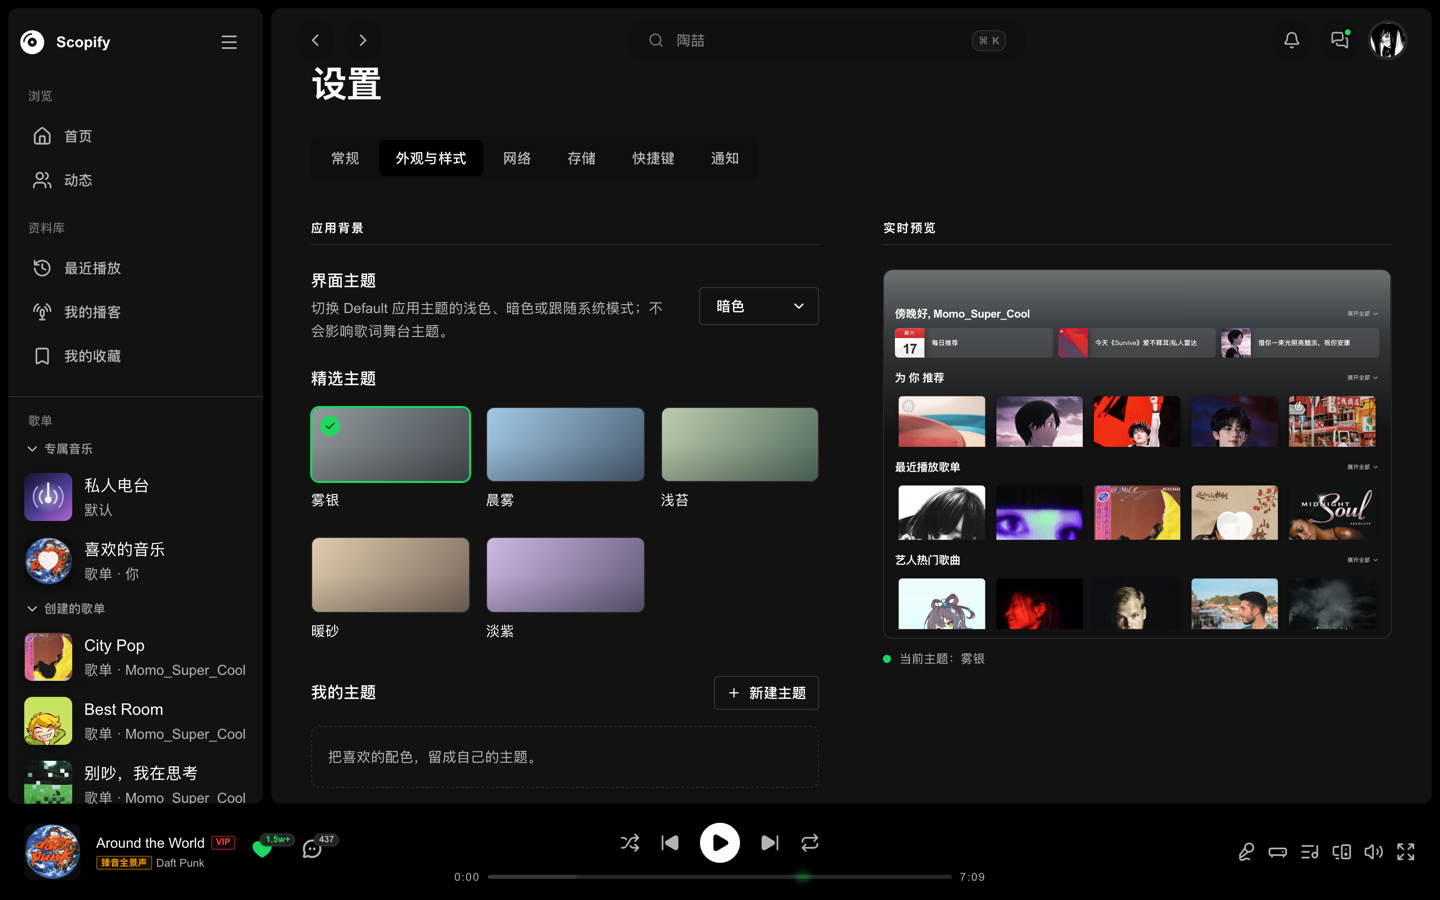Open 动态 in the sidebar
The image size is (1440, 900).
pyautogui.click(x=135, y=180)
